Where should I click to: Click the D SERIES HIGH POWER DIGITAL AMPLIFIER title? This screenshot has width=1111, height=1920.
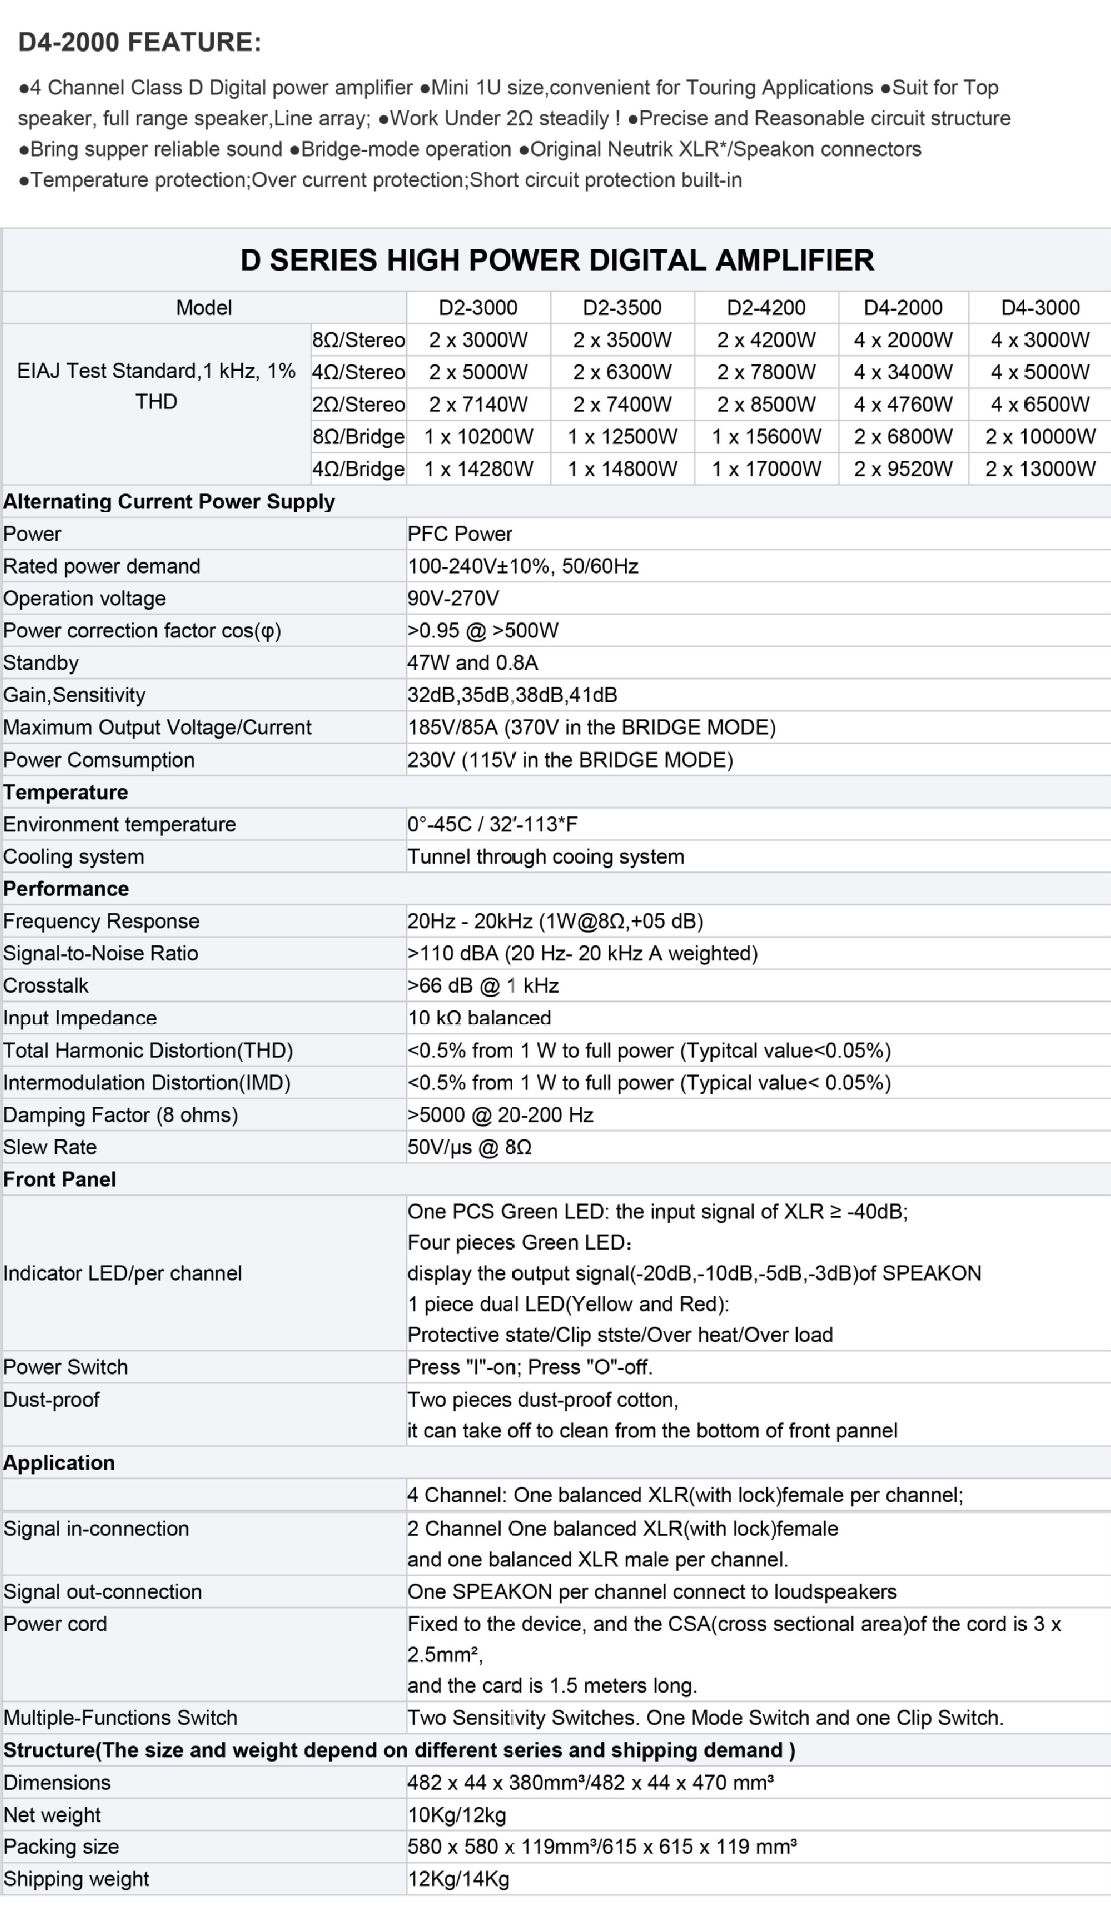click(x=557, y=260)
